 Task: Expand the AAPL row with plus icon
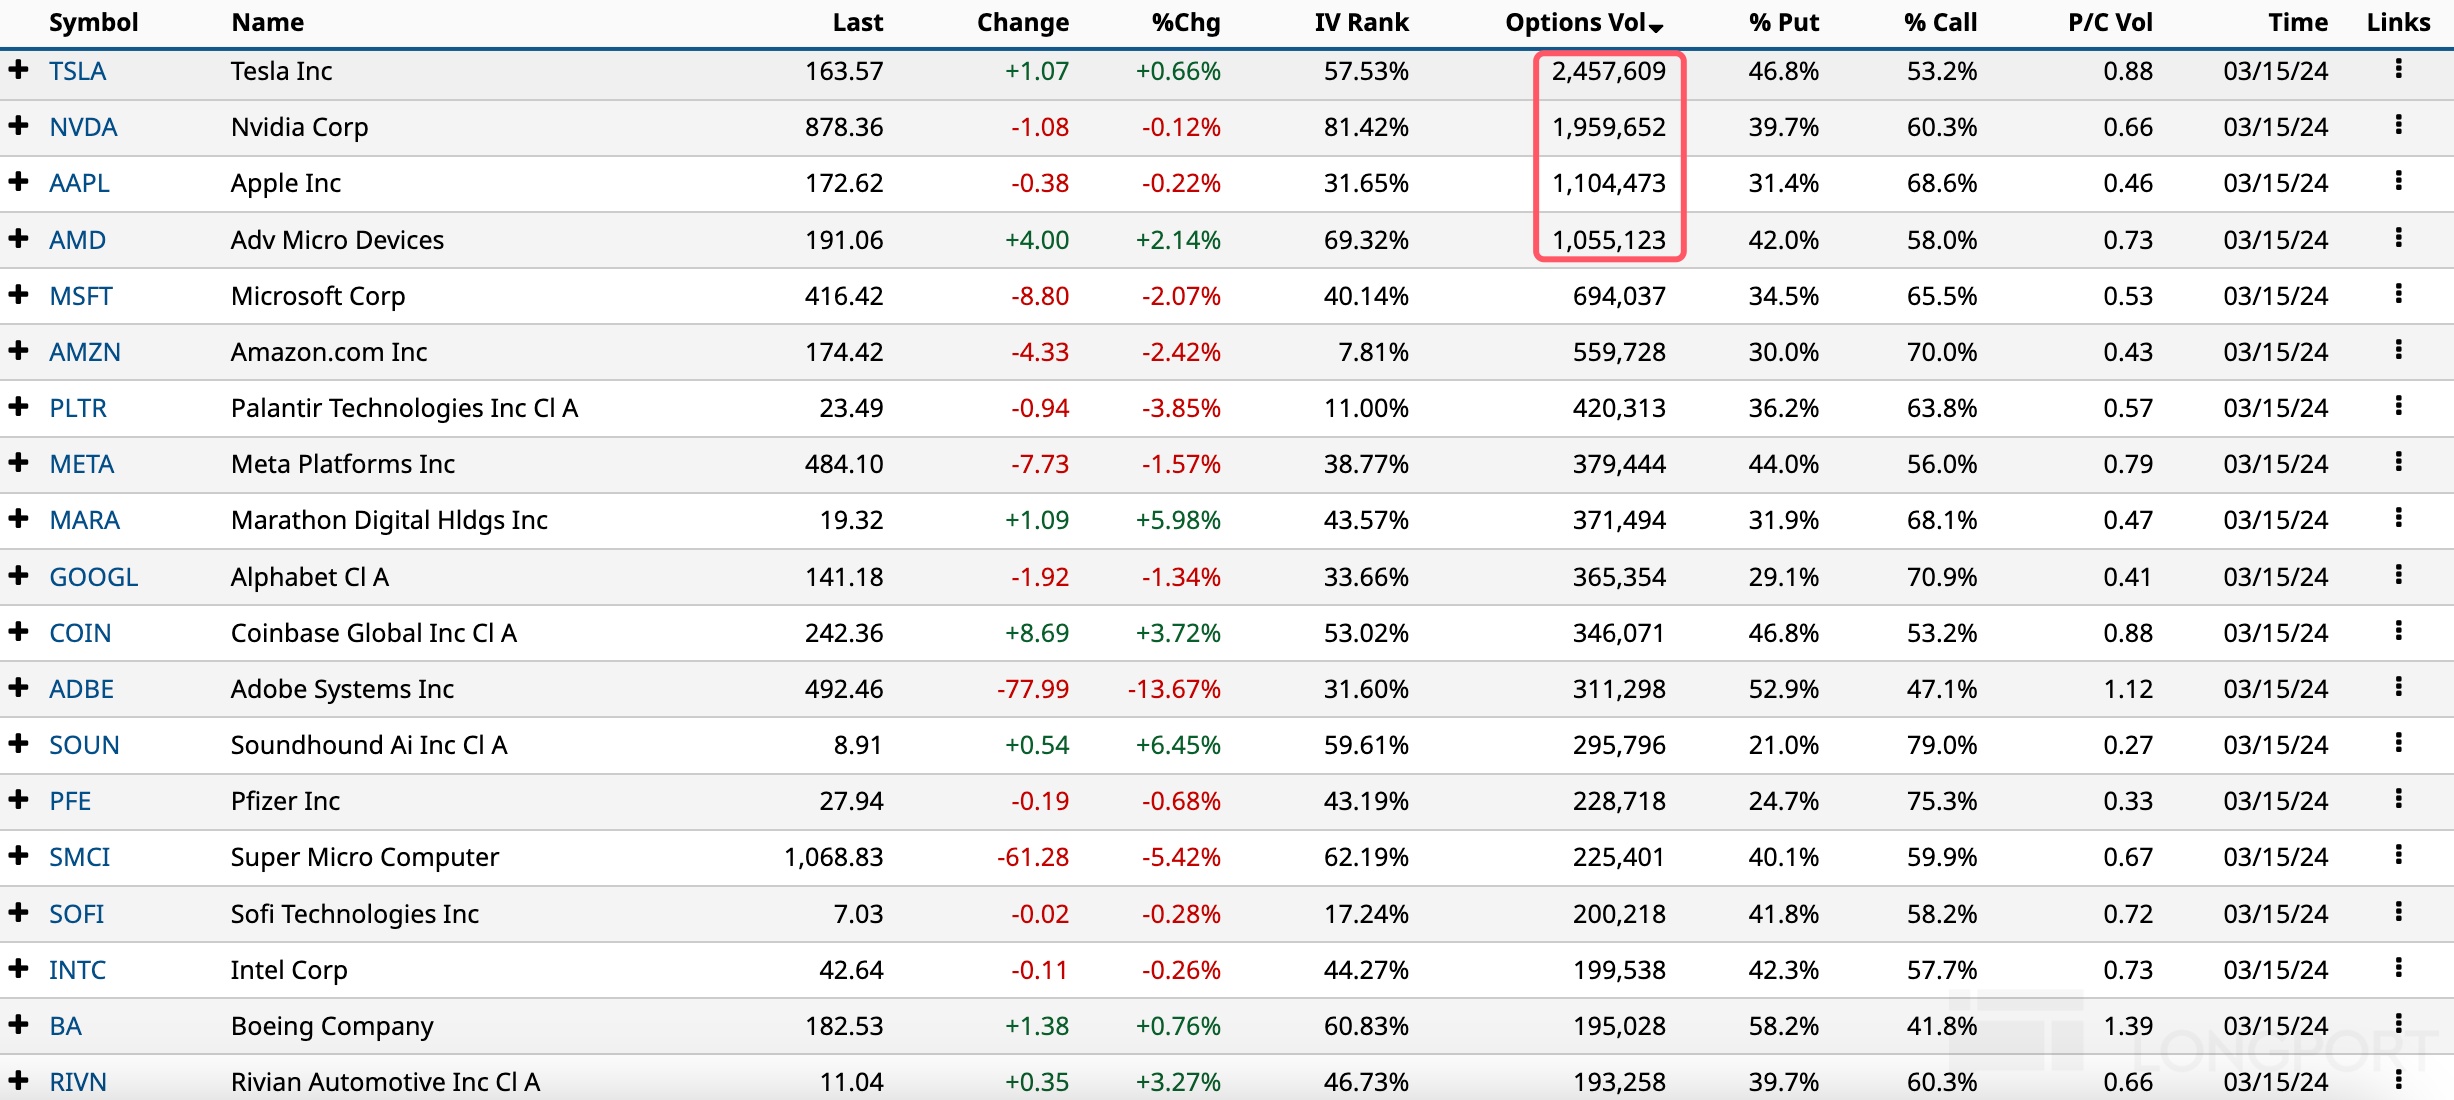point(18,182)
